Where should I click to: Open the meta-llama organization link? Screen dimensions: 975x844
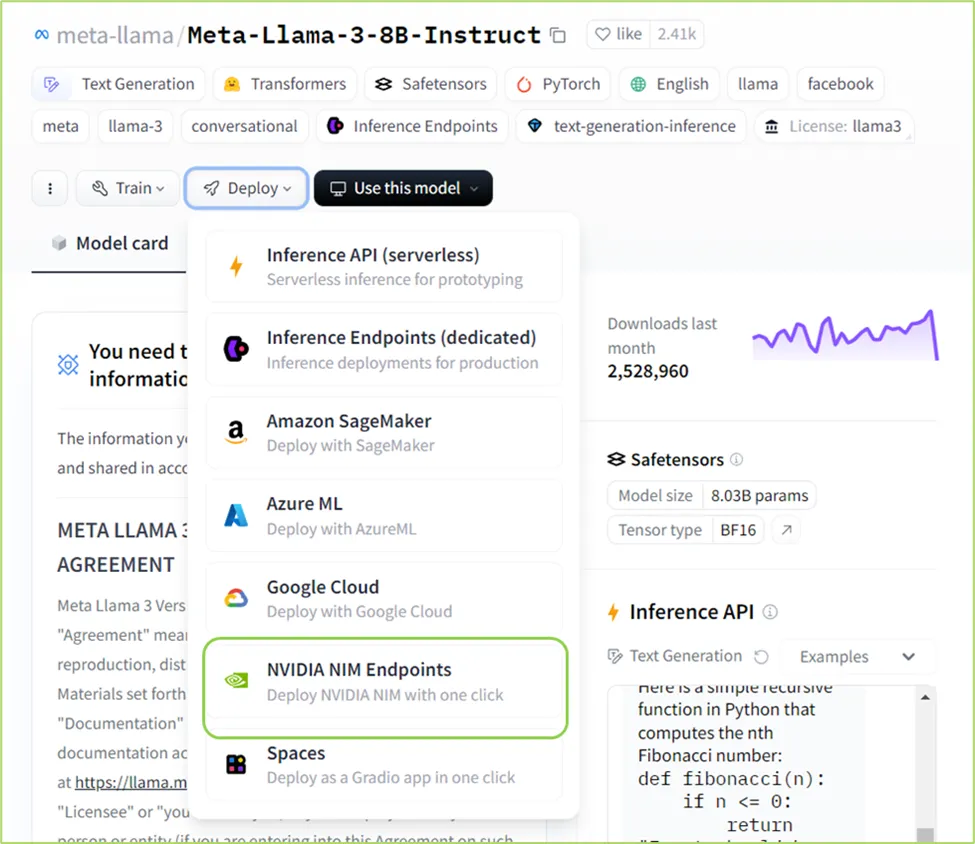coord(115,35)
